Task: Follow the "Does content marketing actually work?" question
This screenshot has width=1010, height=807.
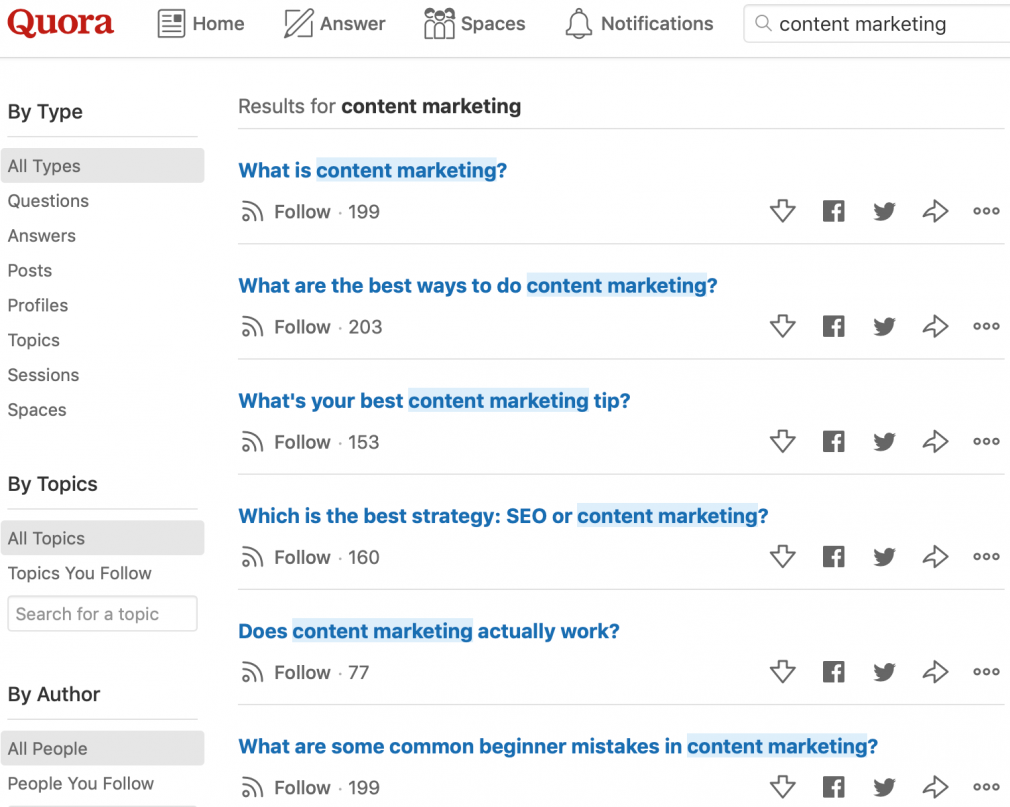Action: click(x=288, y=672)
